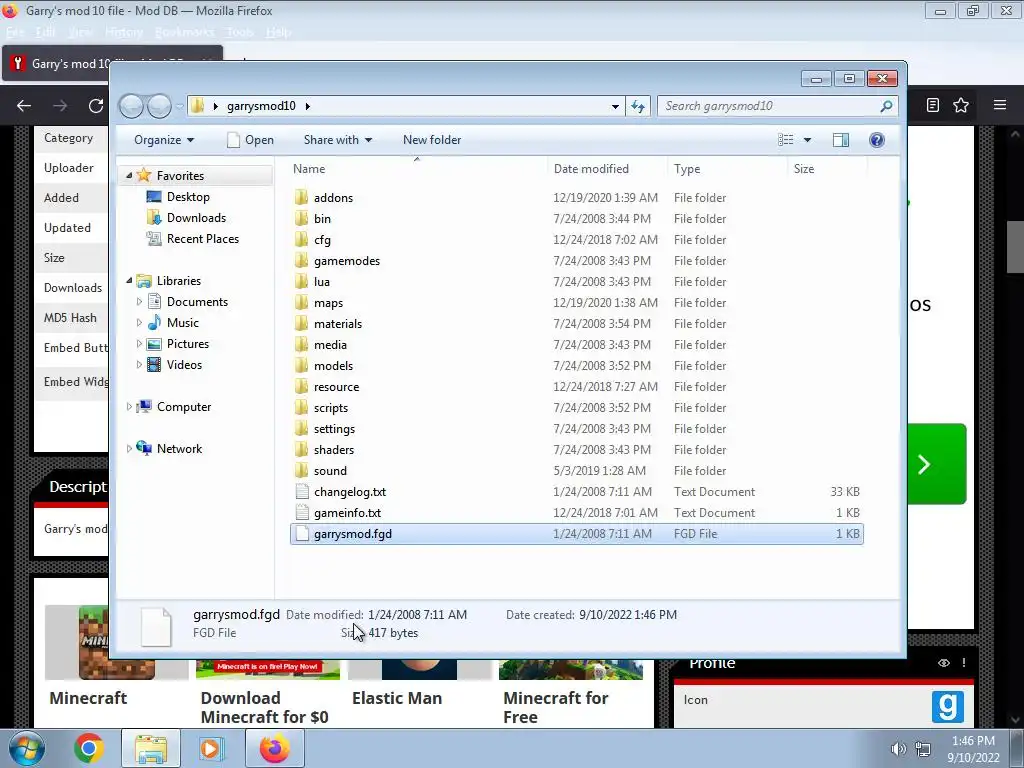
Task: Select the gamemodes folder
Action: pyautogui.click(x=346, y=261)
